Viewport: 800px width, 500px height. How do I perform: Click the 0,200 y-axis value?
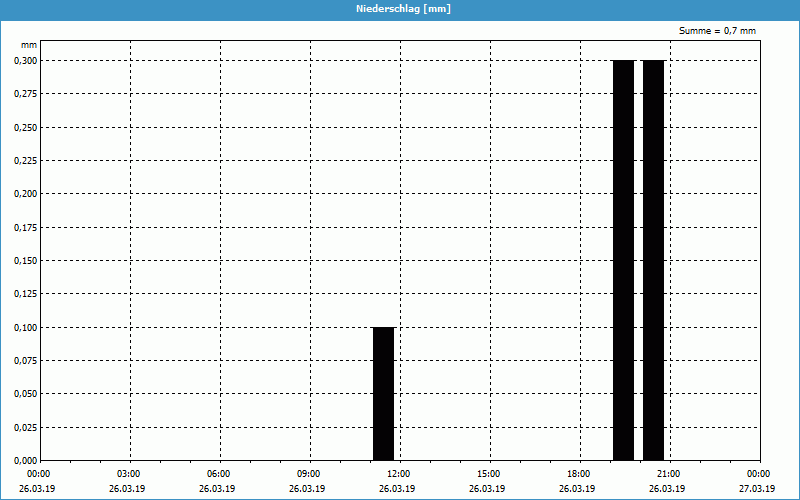23,193
